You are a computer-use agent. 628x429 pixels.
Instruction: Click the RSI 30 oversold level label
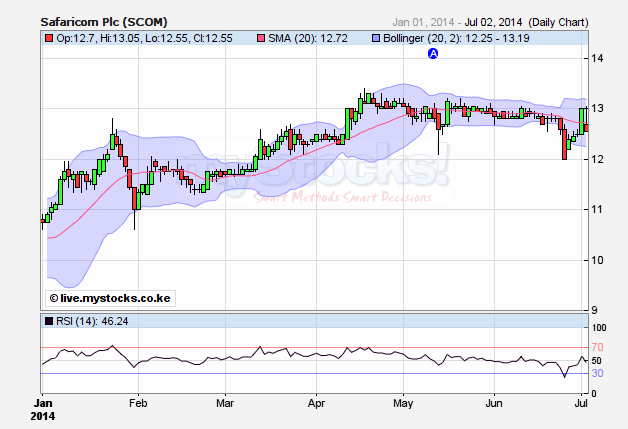597,373
